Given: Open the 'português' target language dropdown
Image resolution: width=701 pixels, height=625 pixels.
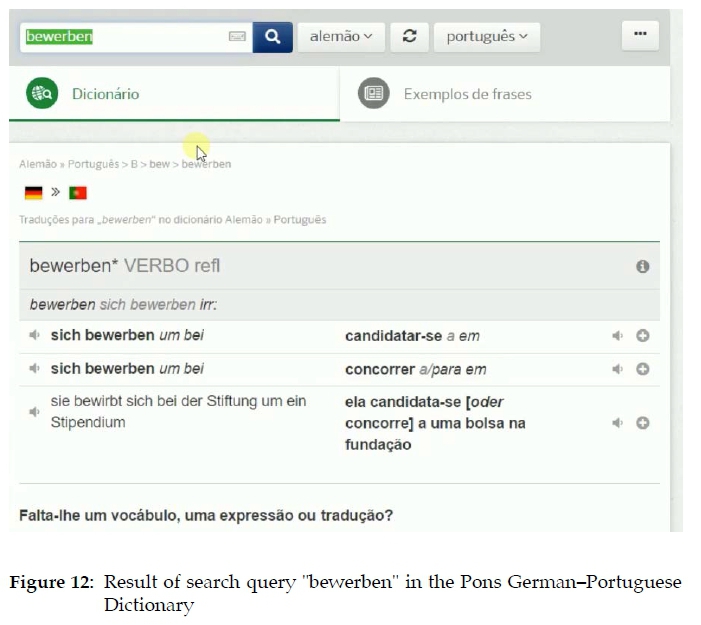Looking at the screenshot, I should (x=487, y=37).
